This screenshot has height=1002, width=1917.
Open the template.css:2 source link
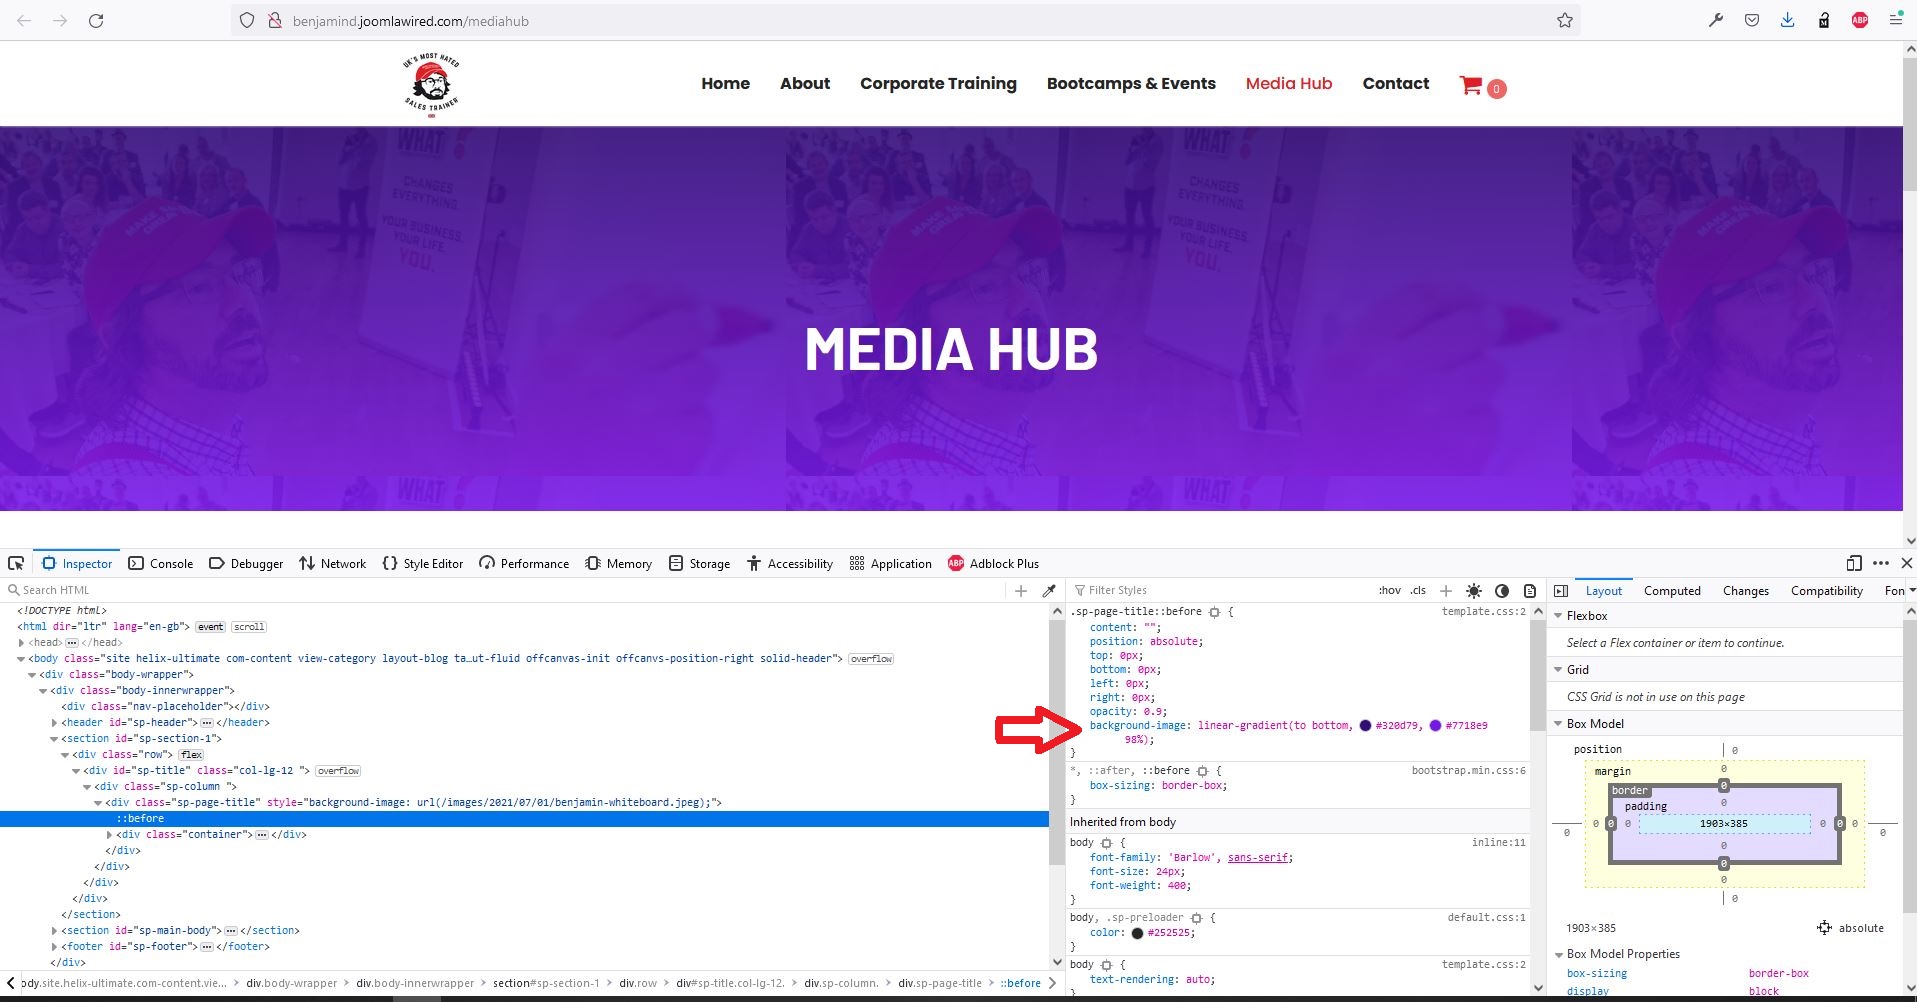coord(1483,612)
